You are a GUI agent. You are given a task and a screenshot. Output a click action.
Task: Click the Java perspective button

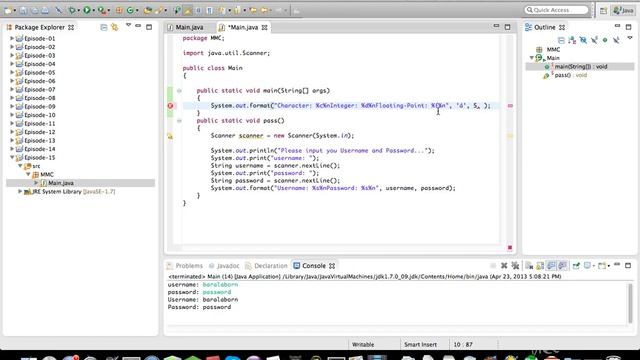623,10
